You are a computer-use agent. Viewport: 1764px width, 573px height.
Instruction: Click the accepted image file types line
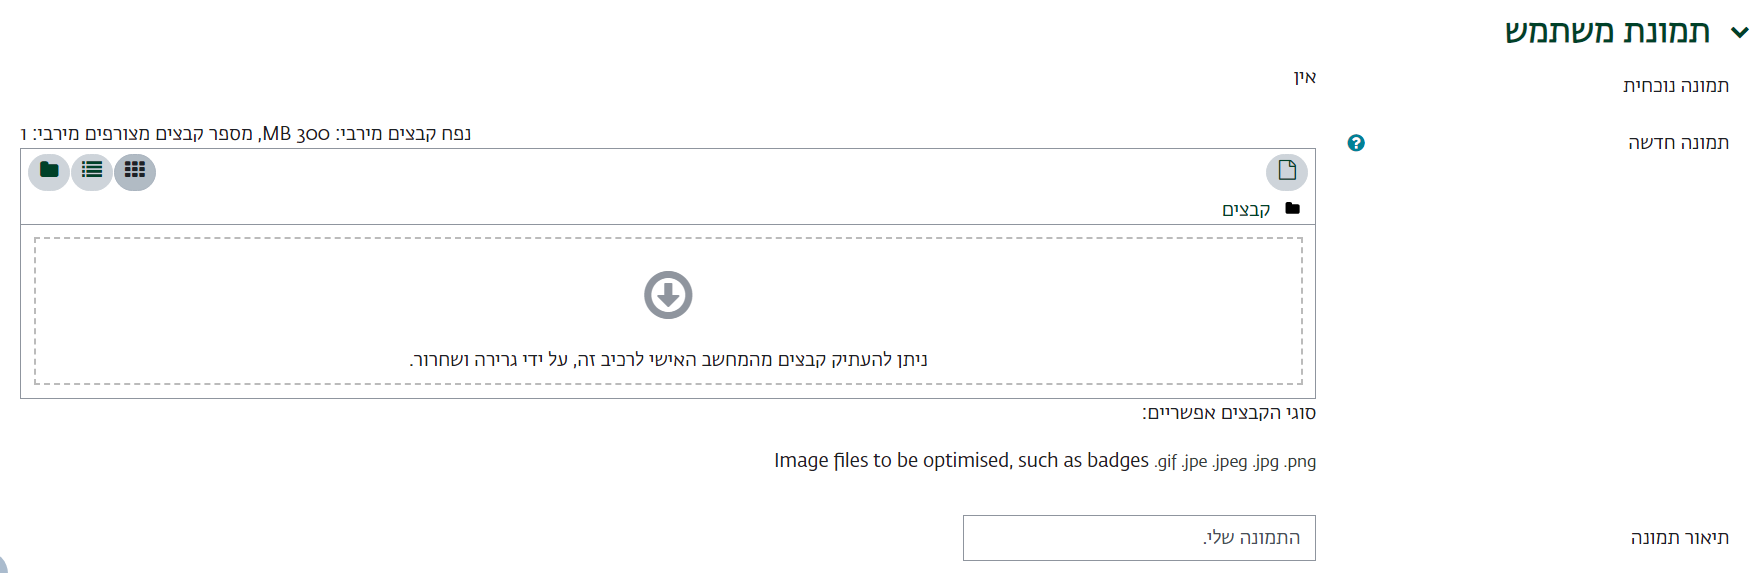point(1044,461)
